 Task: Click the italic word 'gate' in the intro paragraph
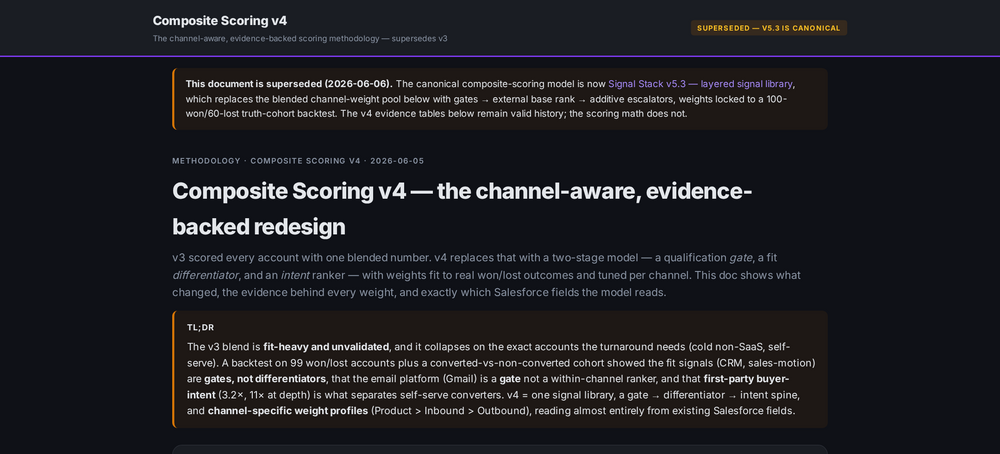pyautogui.click(x=740, y=258)
